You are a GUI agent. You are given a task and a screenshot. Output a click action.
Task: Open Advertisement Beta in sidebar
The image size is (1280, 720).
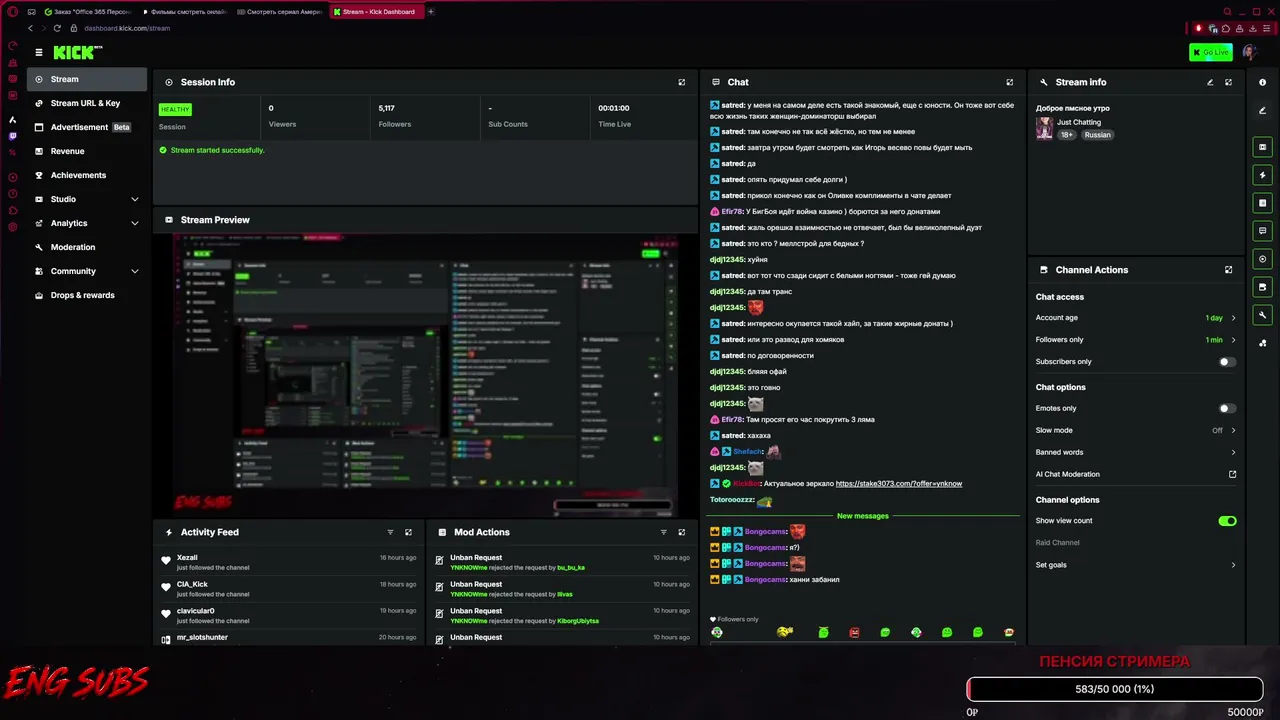(x=87, y=127)
